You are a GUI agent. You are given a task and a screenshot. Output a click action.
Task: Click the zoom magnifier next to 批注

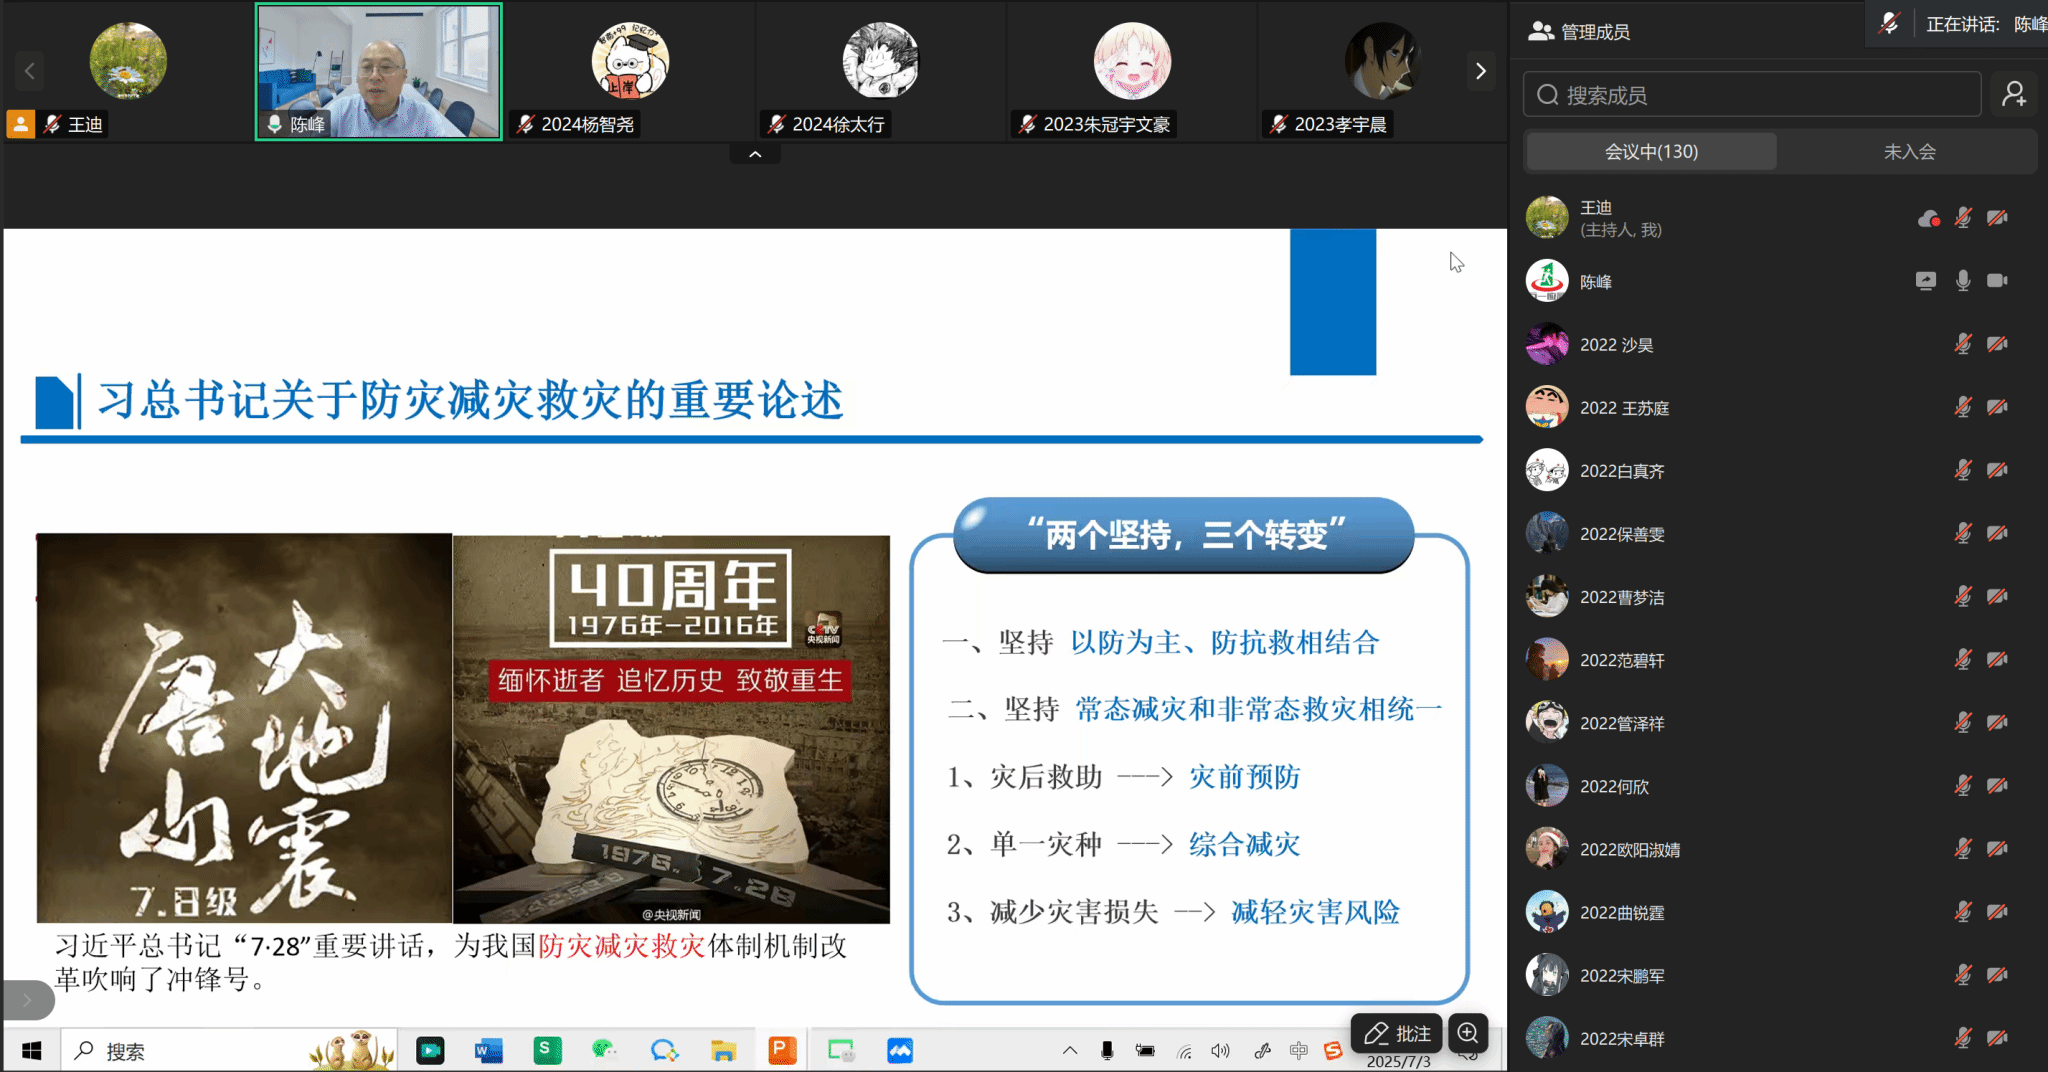click(x=1467, y=1033)
